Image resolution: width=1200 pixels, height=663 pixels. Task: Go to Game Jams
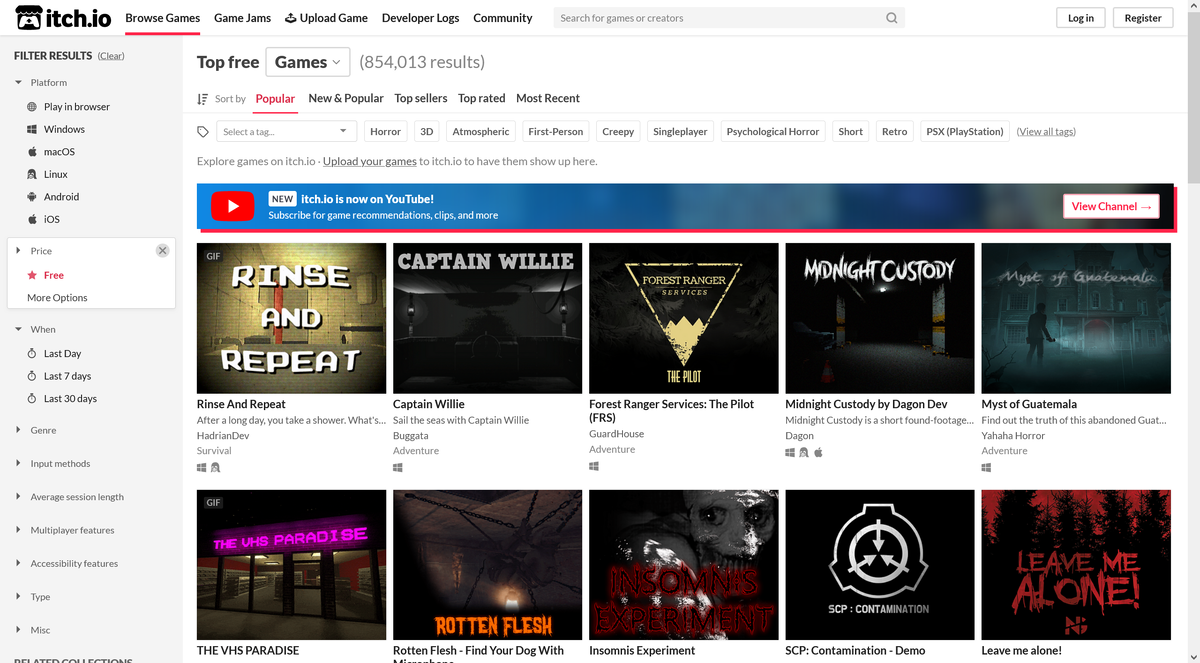coord(242,18)
